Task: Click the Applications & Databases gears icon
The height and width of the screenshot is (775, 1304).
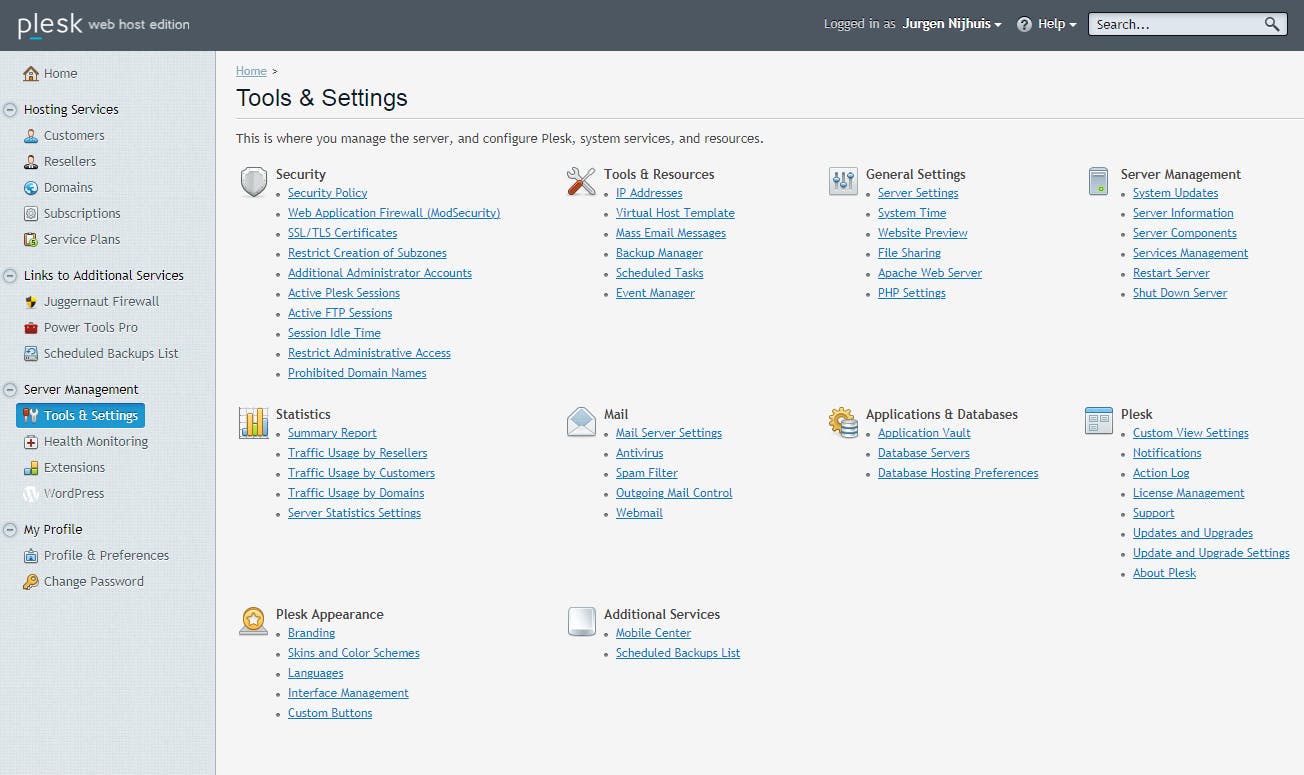Action: [842, 421]
